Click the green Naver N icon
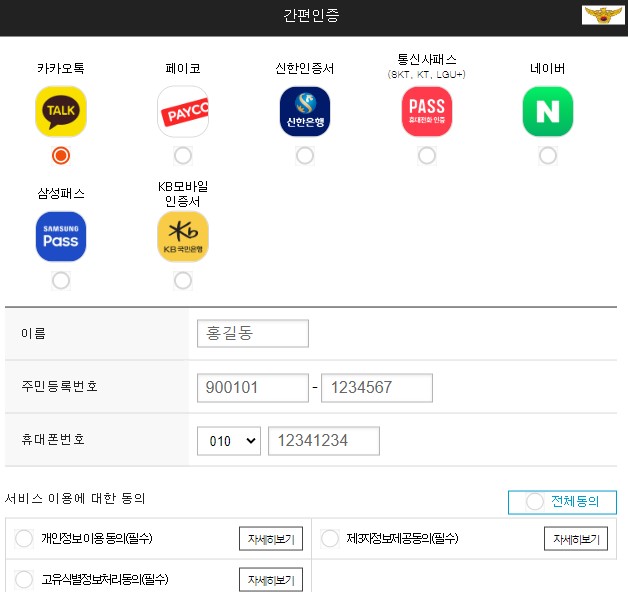This screenshot has height=592, width=628. pyautogui.click(x=548, y=111)
